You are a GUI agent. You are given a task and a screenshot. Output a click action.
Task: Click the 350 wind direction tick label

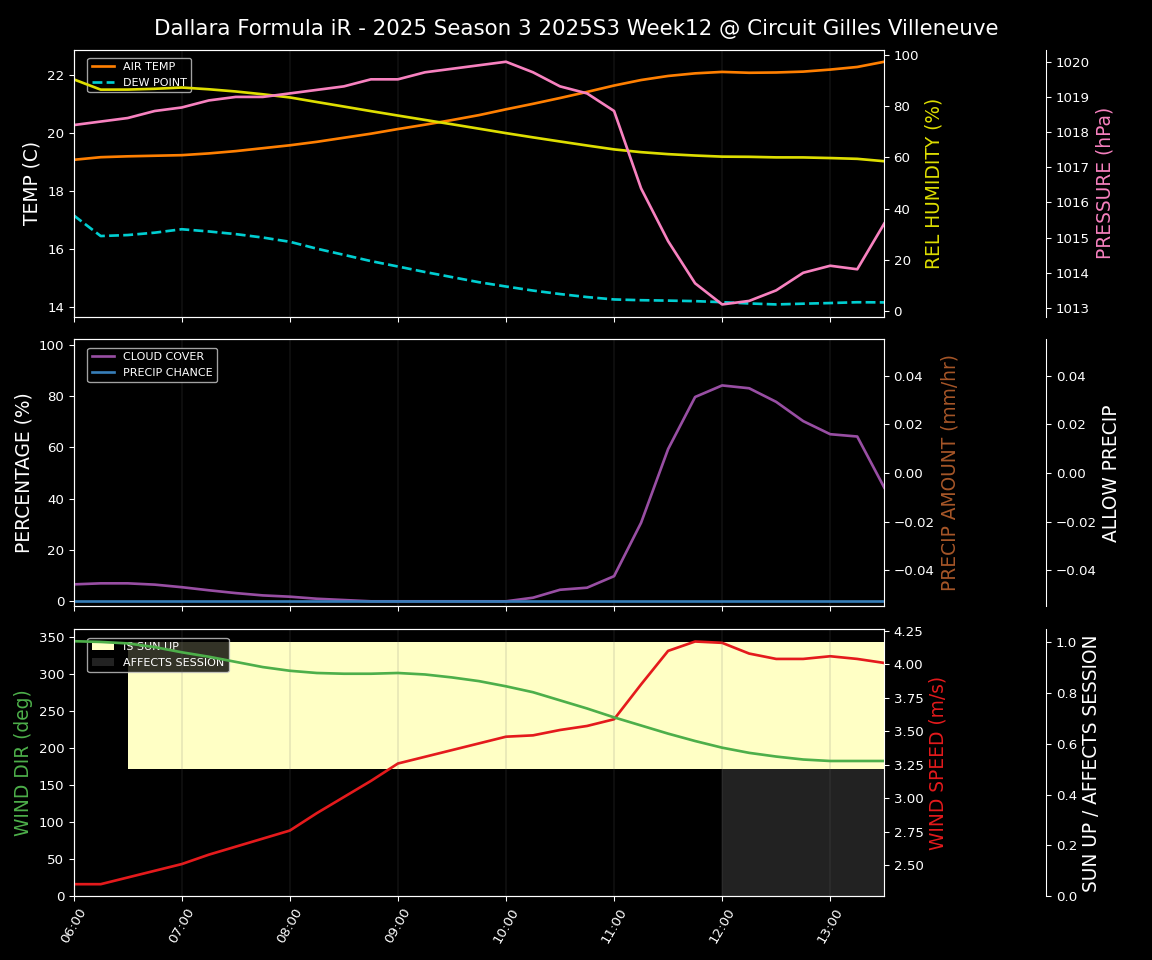(53, 638)
